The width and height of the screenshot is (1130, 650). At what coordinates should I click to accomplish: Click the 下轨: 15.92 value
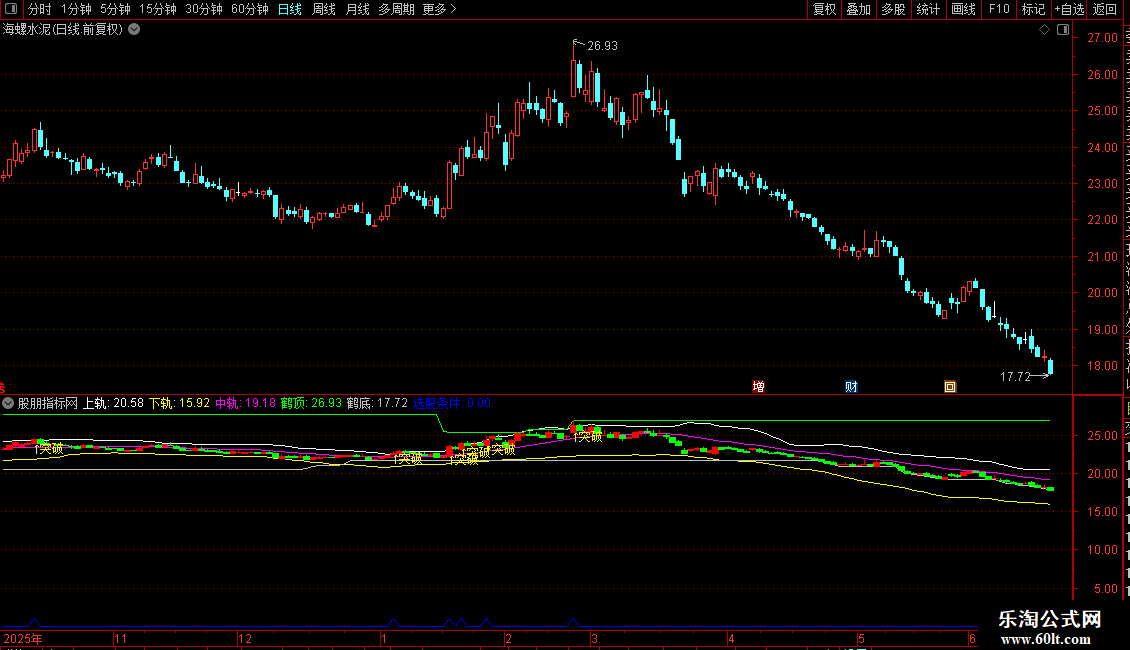point(179,404)
